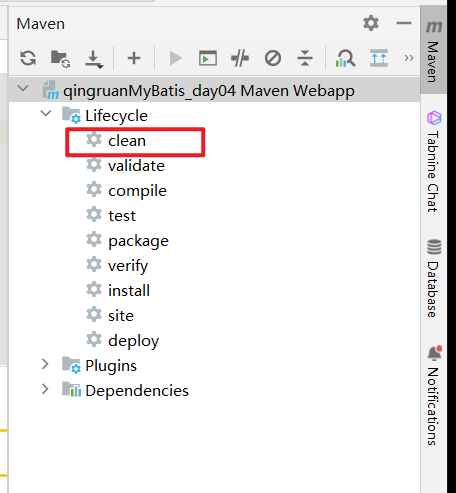
Task: Select the verify lifecycle goal
Action: click(128, 266)
